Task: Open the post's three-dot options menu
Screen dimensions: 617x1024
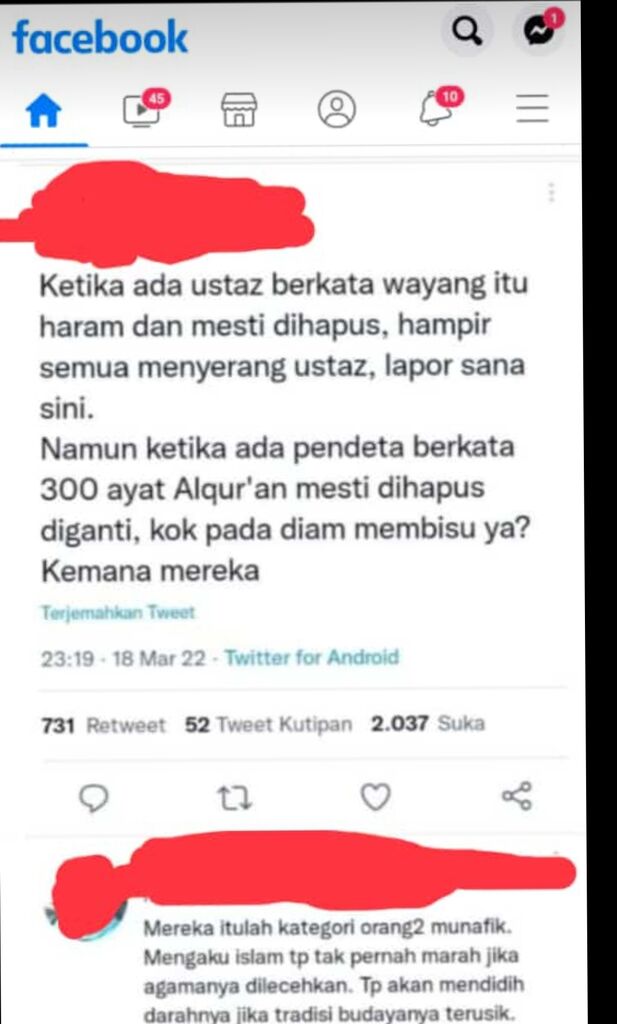Action: click(552, 193)
